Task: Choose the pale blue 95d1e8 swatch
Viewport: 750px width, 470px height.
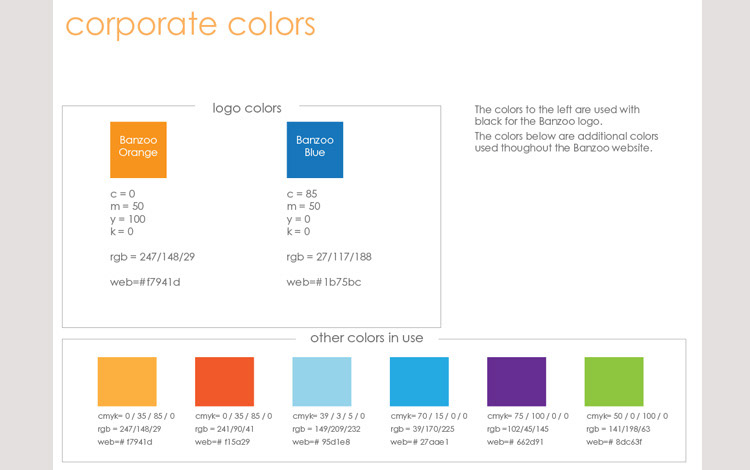Action: (321, 381)
